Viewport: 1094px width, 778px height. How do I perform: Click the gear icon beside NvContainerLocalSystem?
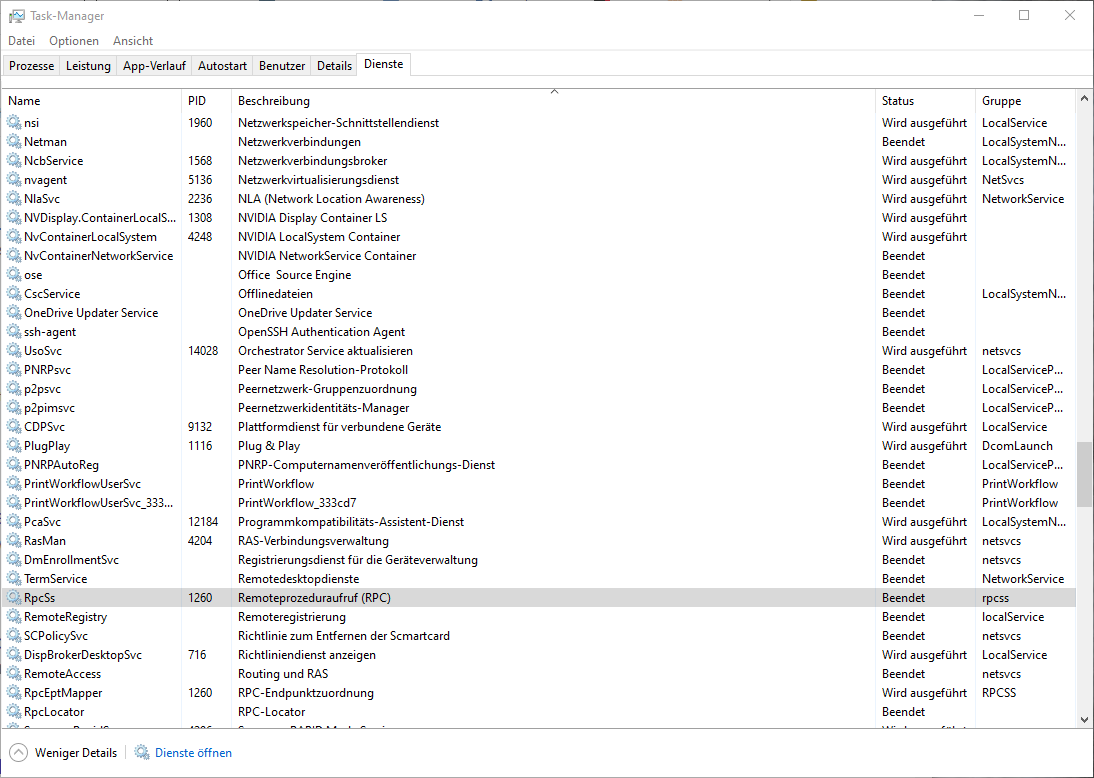(x=14, y=237)
